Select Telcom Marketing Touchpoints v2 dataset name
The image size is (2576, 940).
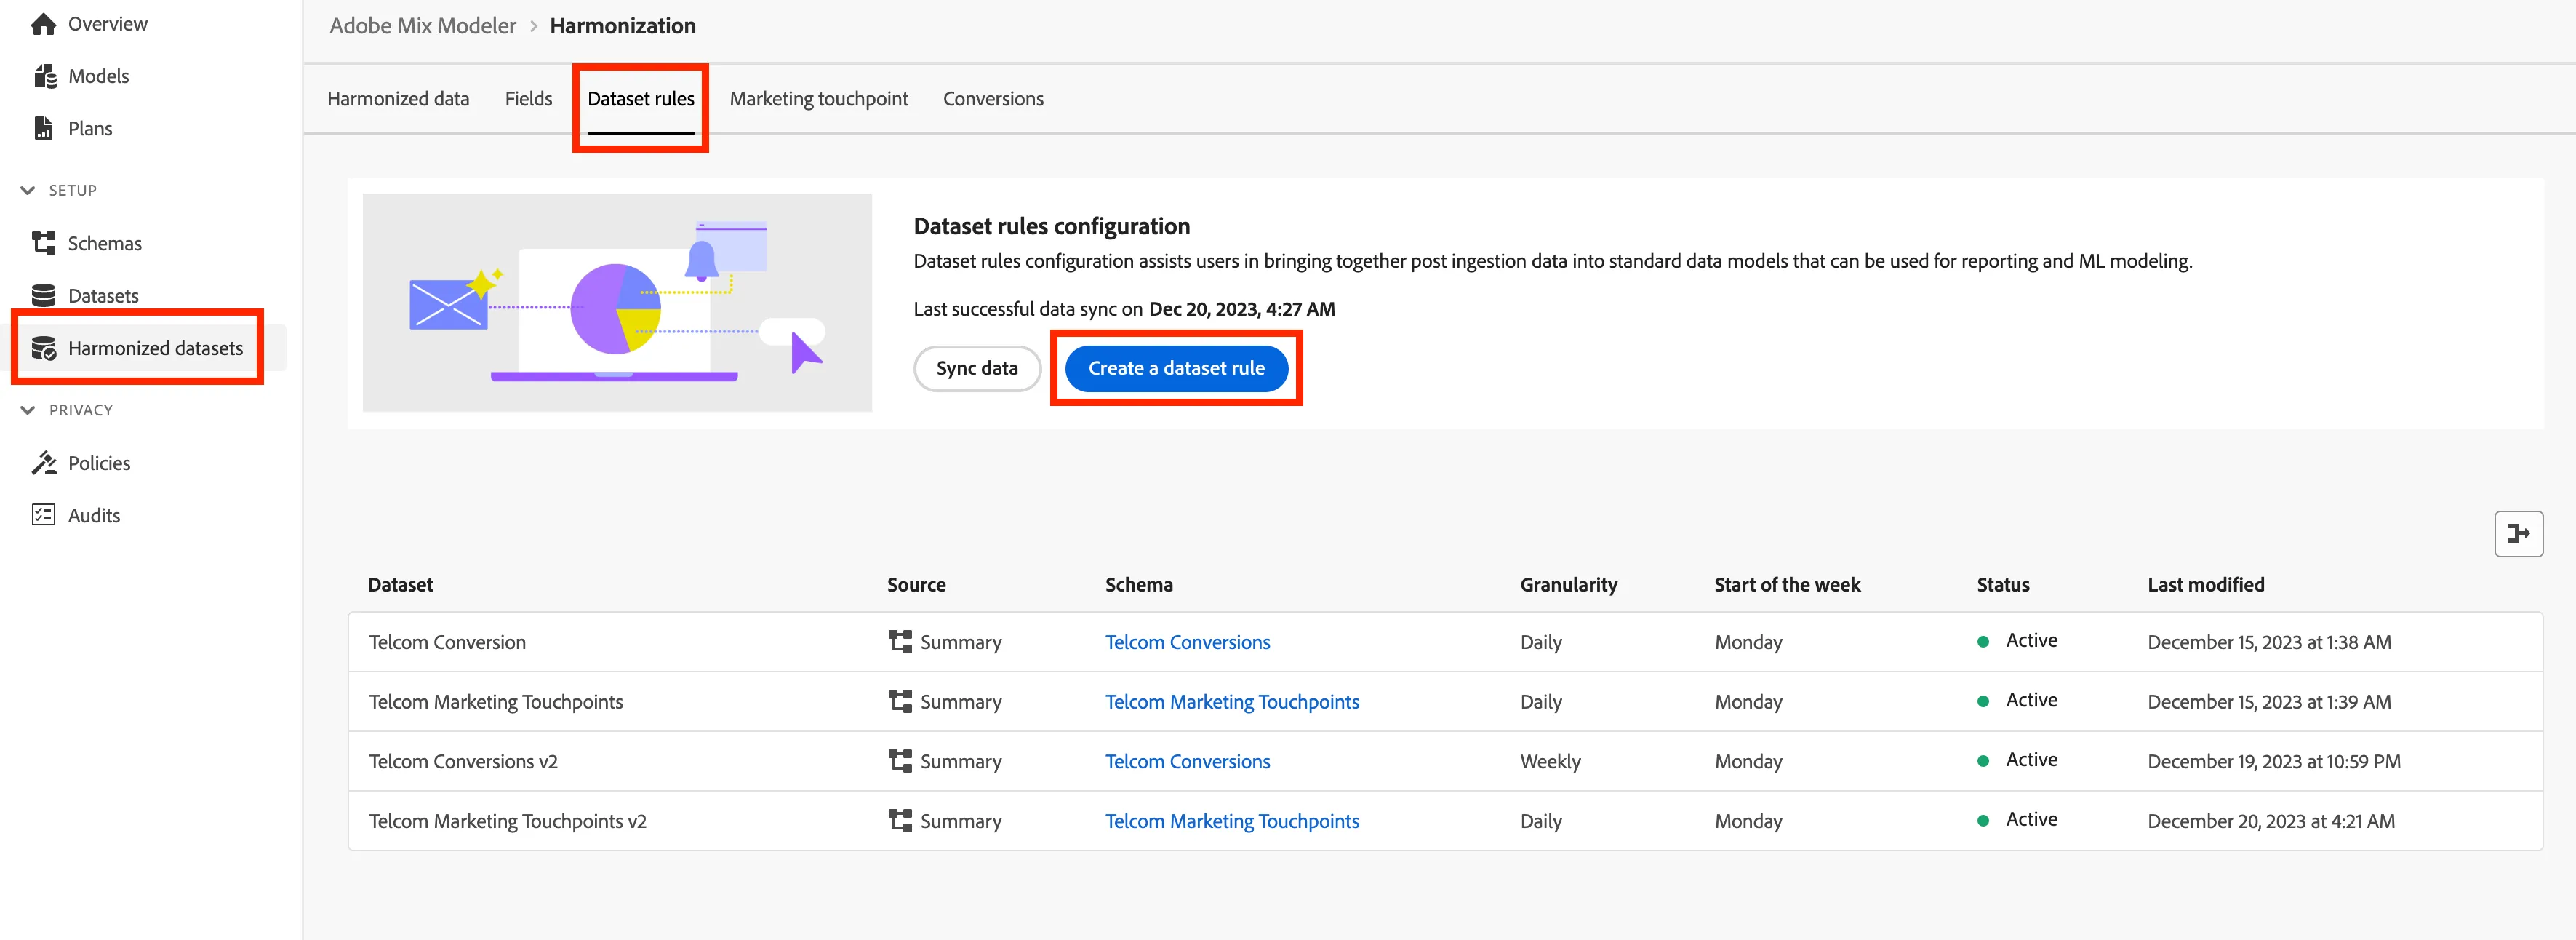pos(508,821)
